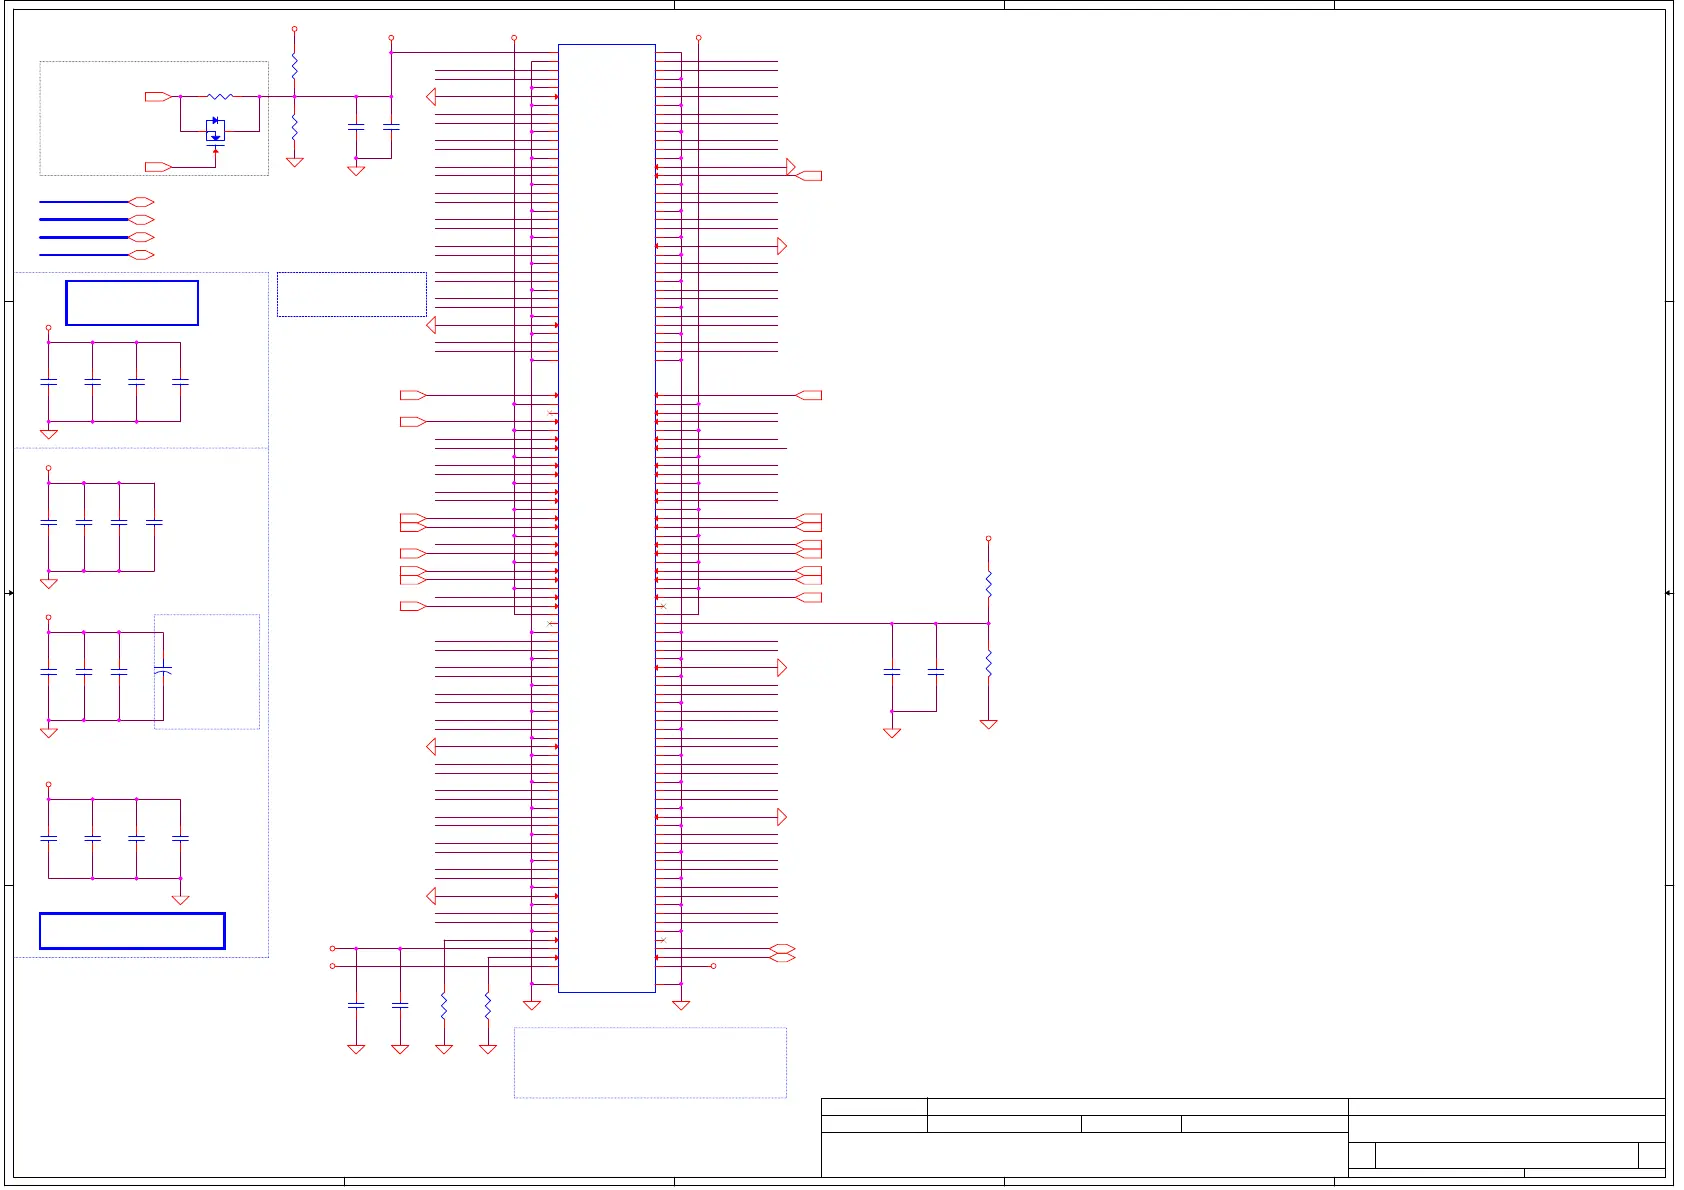Select the thick blue box above the capacitor banks

point(132,303)
